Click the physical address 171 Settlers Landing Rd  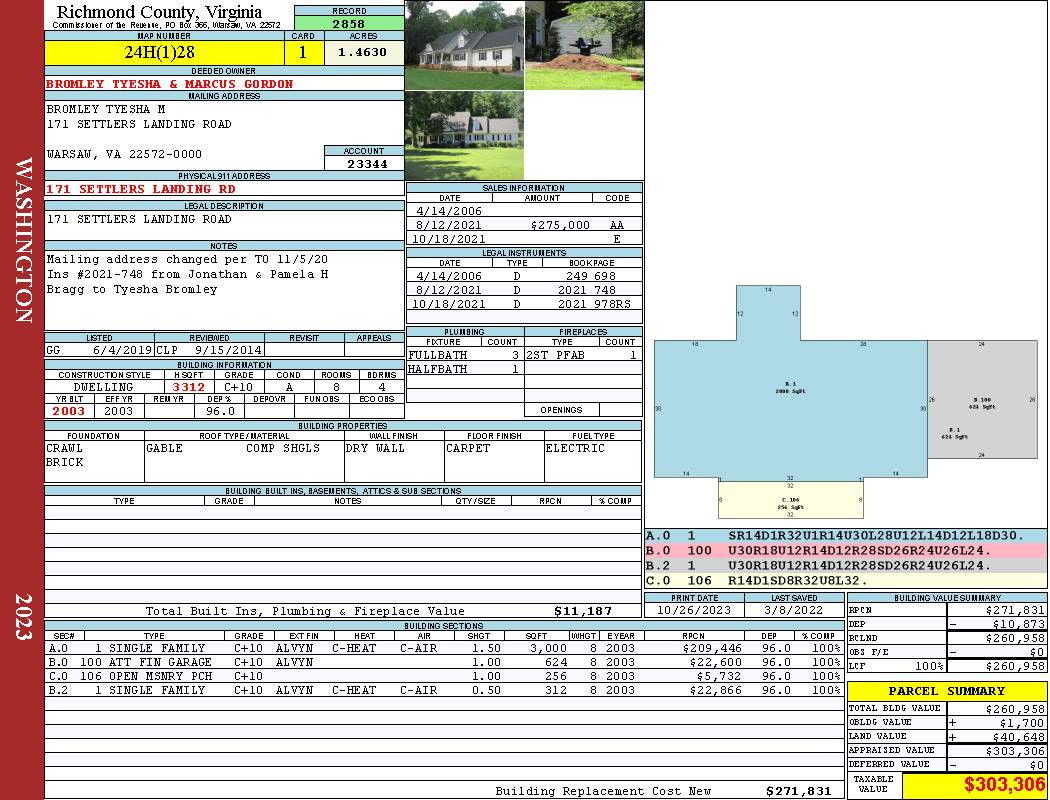pos(142,188)
